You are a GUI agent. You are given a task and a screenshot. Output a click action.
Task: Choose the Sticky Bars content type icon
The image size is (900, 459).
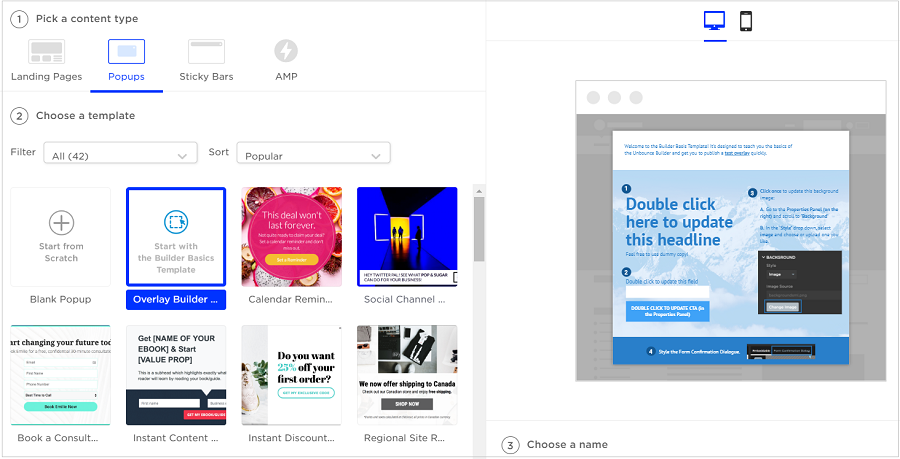[206, 52]
